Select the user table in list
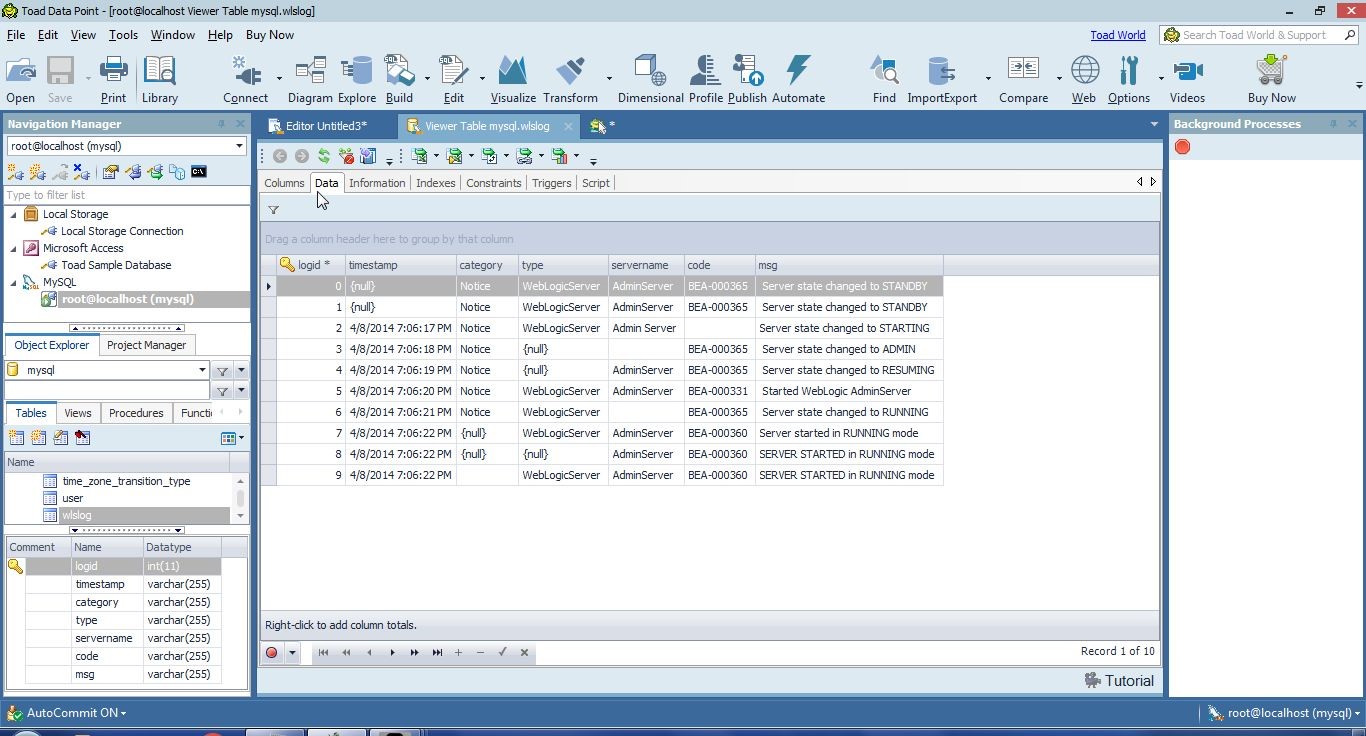The width and height of the screenshot is (1366, 736). (x=72, y=498)
